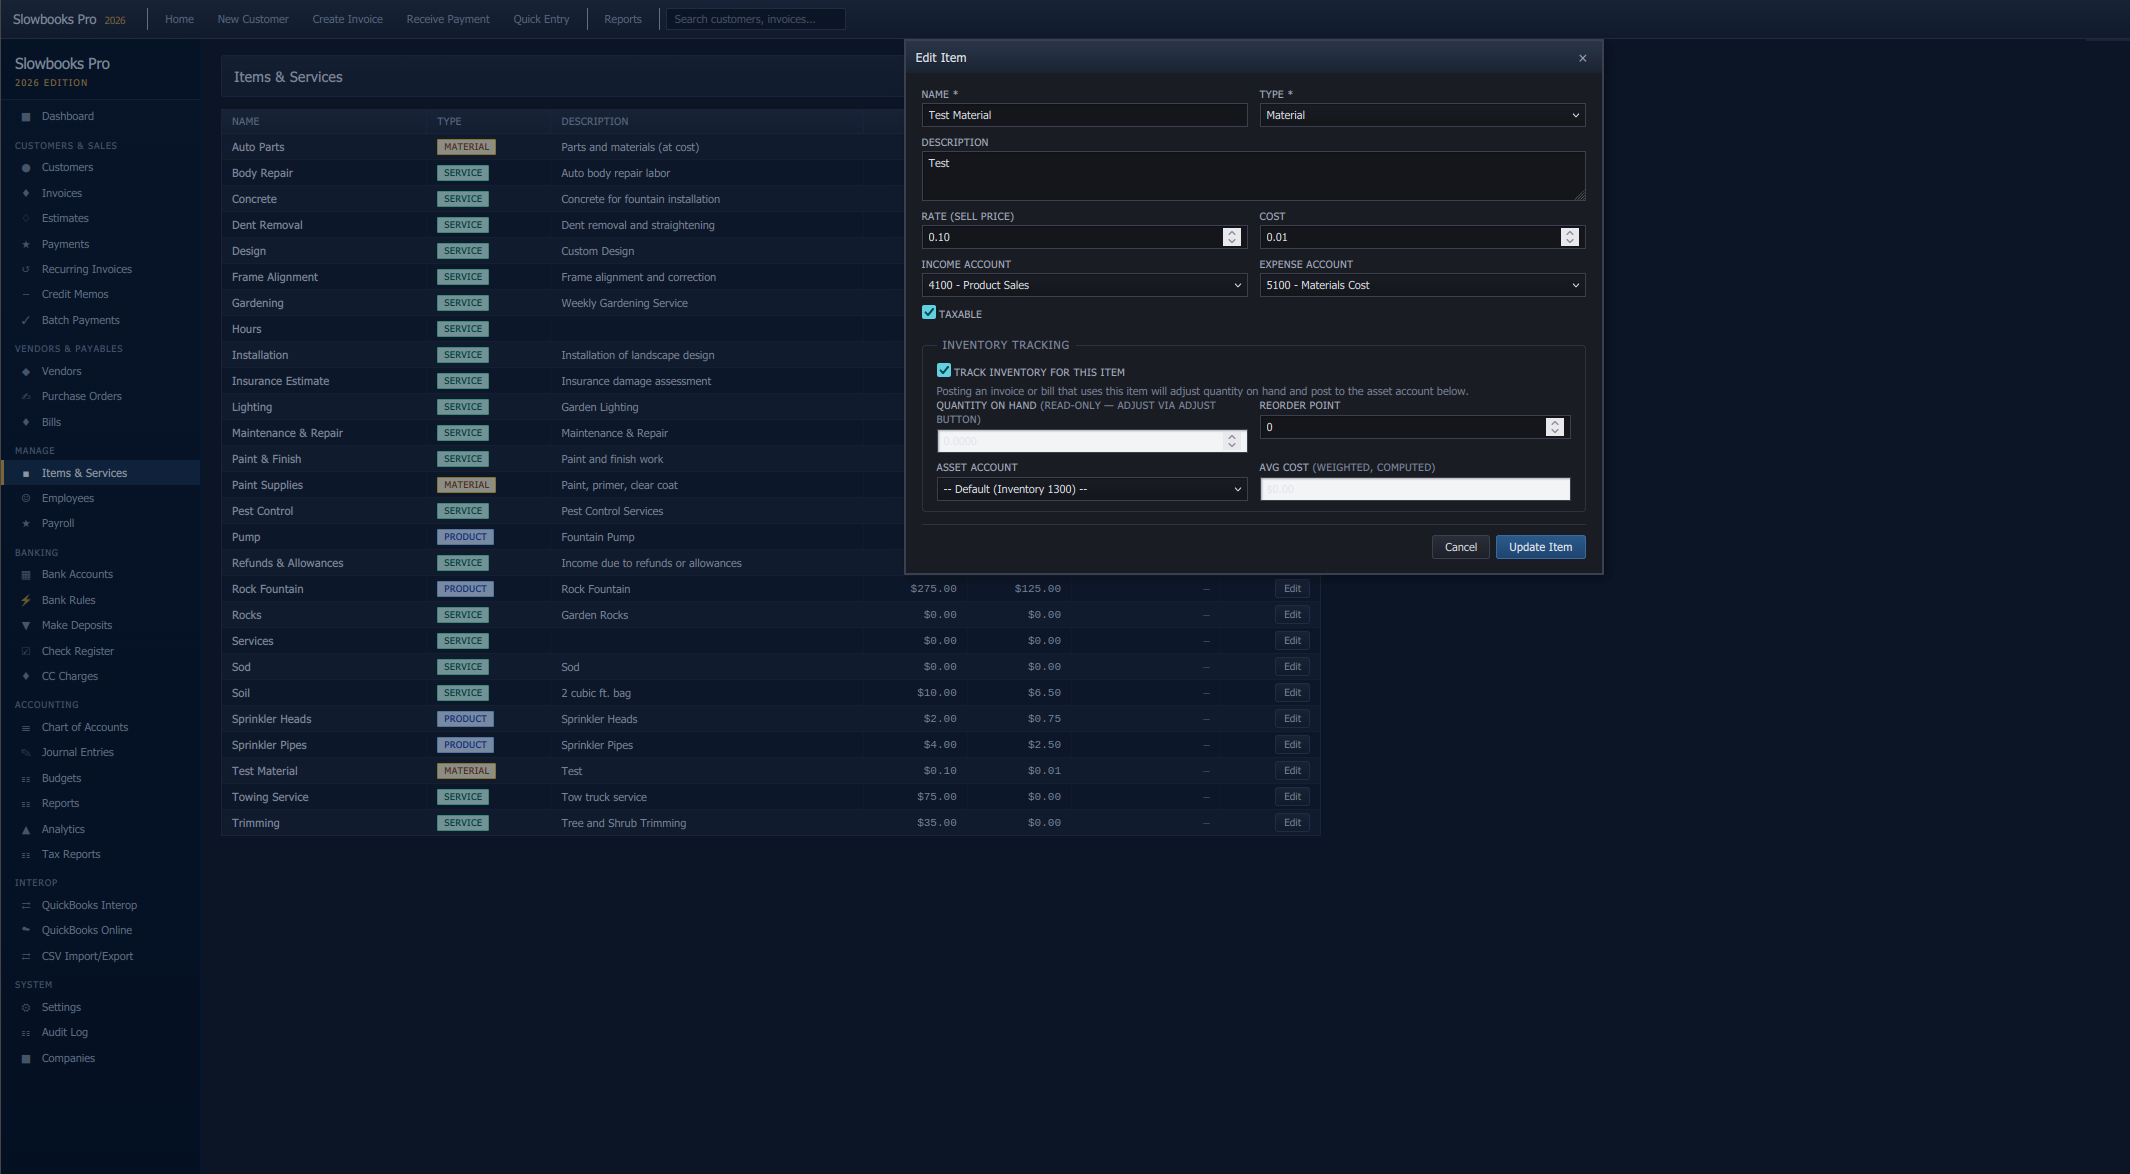The image size is (2130, 1174).
Task: Open the Asset Account dropdown
Action: click(1092, 490)
